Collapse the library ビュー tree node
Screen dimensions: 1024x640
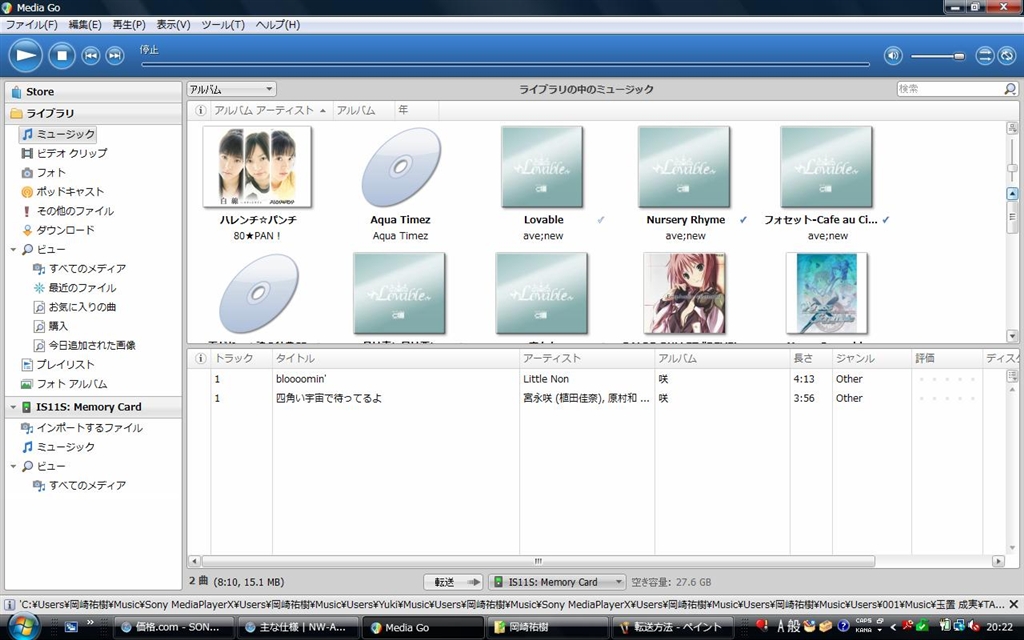[x=13, y=249]
